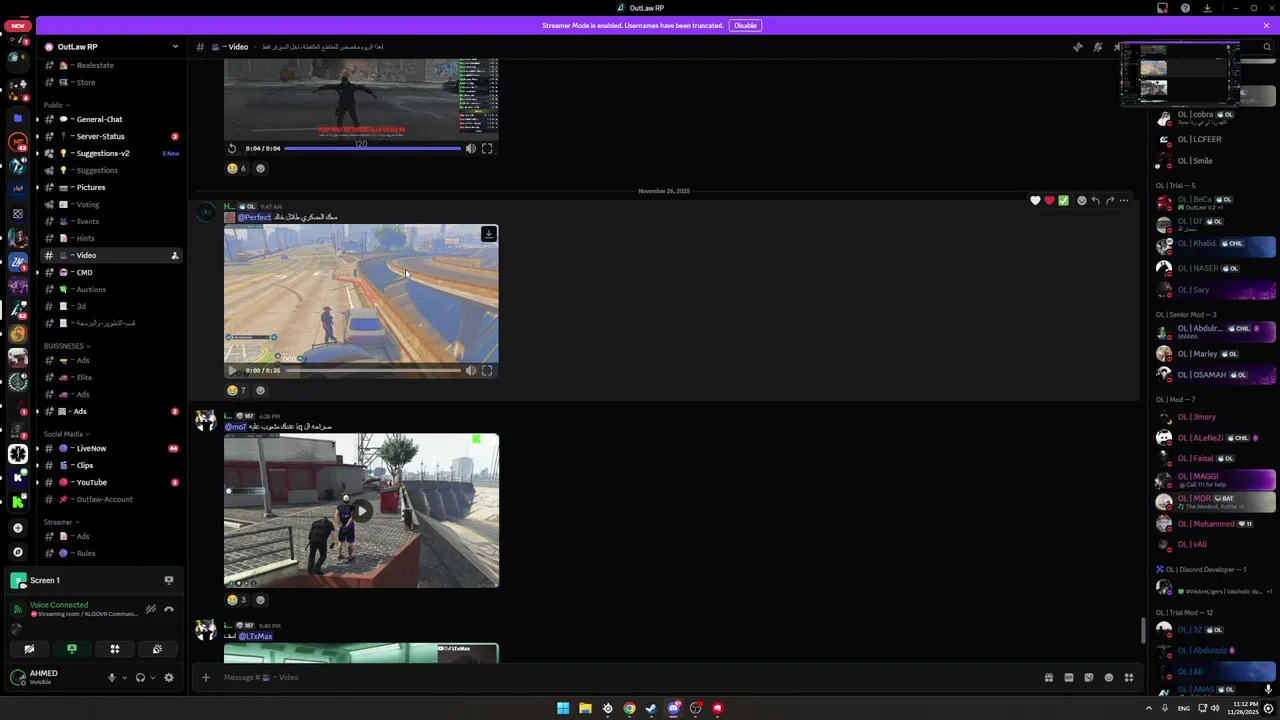1280x720 pixels.
Task: Click the laughing reaction with count 7
Action: pos(237,391)
